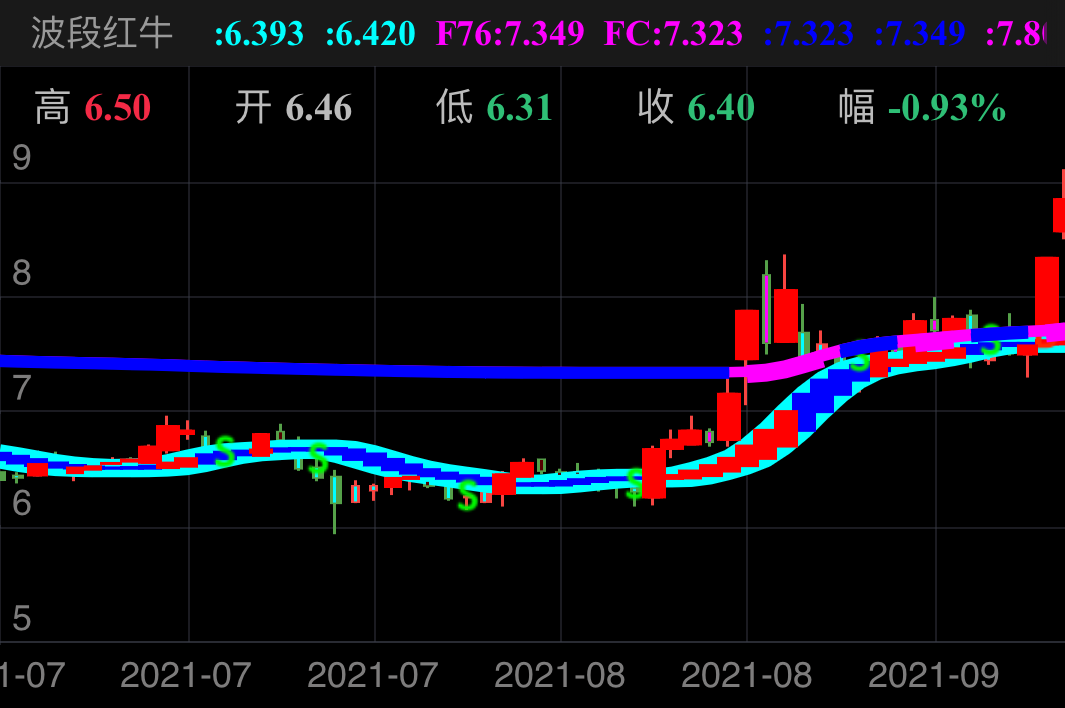The width and height of the screenshot is (1065, 708).
Task: Tap the rightmost green S signal marker
Action: pos(990,340)
